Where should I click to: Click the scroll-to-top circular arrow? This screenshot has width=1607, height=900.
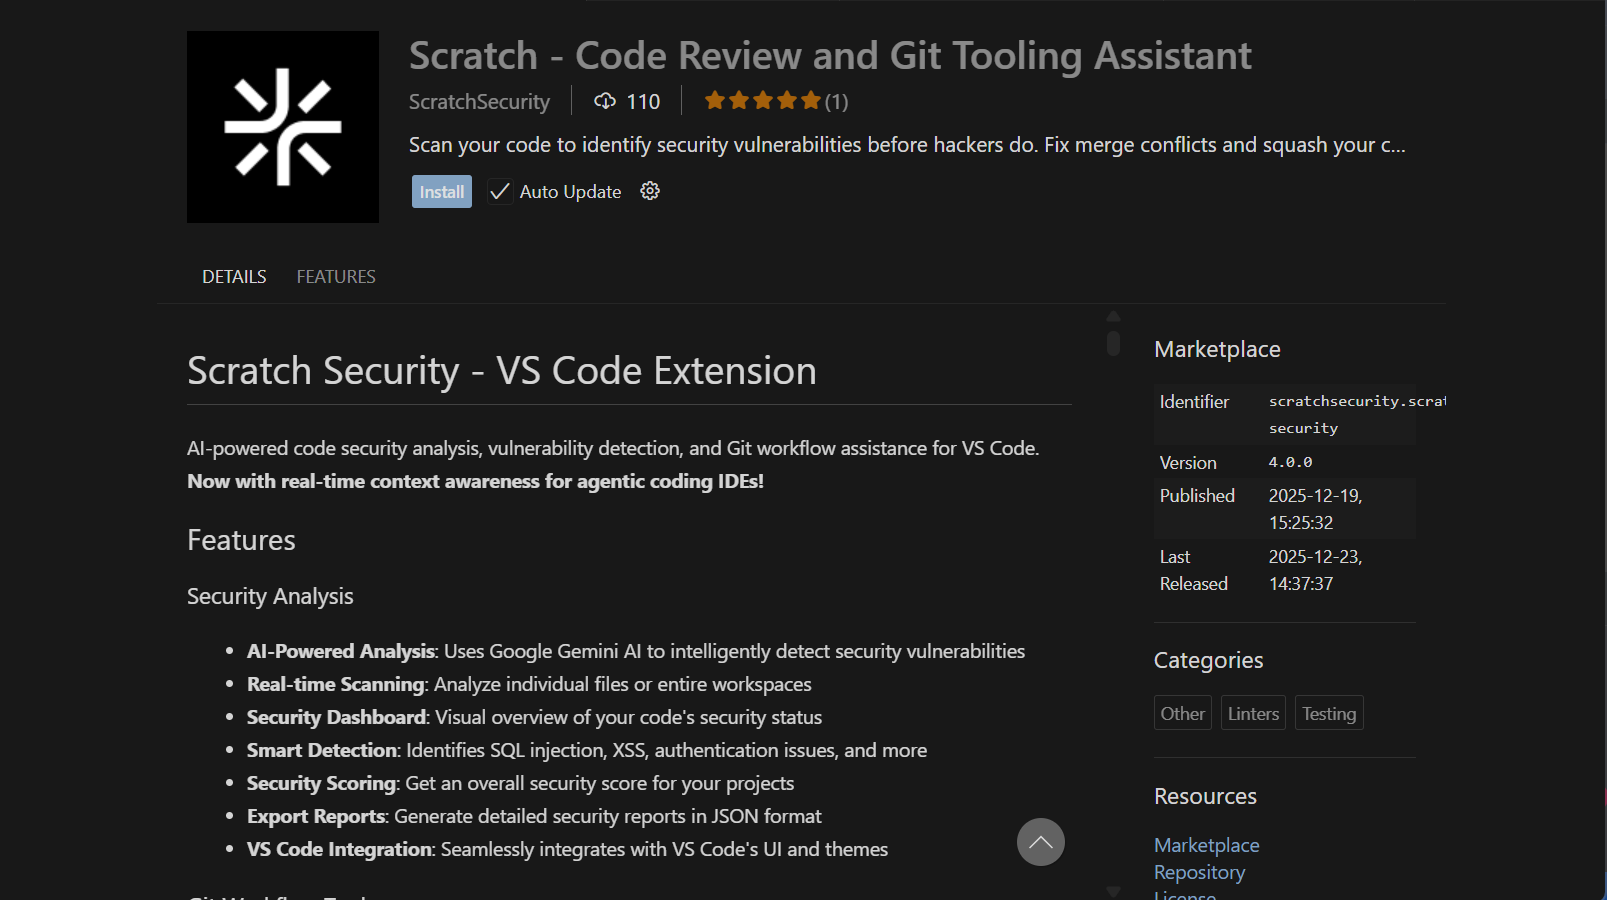pos(1040,842)
